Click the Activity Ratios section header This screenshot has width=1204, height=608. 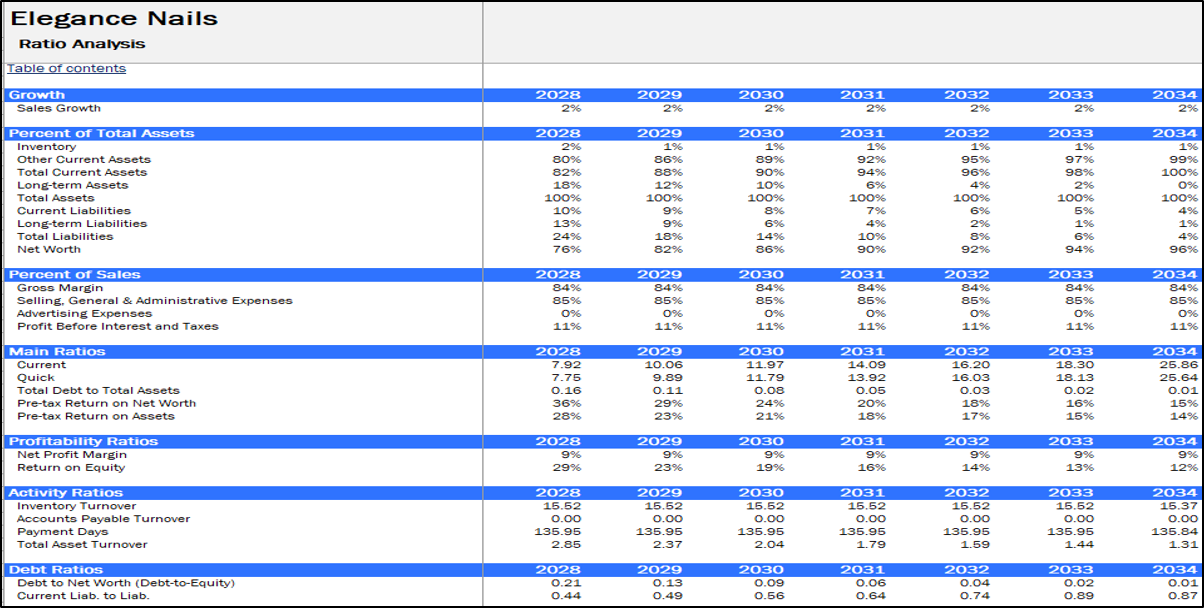pos(66,492)
